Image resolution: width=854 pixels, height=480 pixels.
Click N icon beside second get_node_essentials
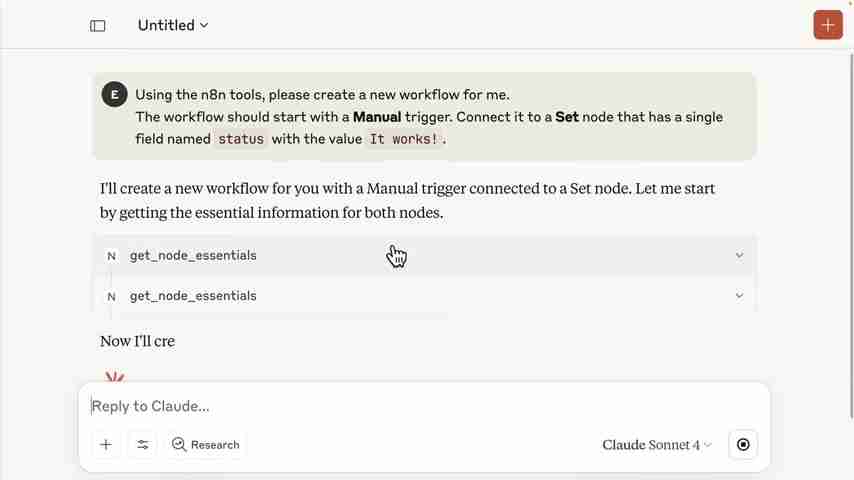[111, 296]
